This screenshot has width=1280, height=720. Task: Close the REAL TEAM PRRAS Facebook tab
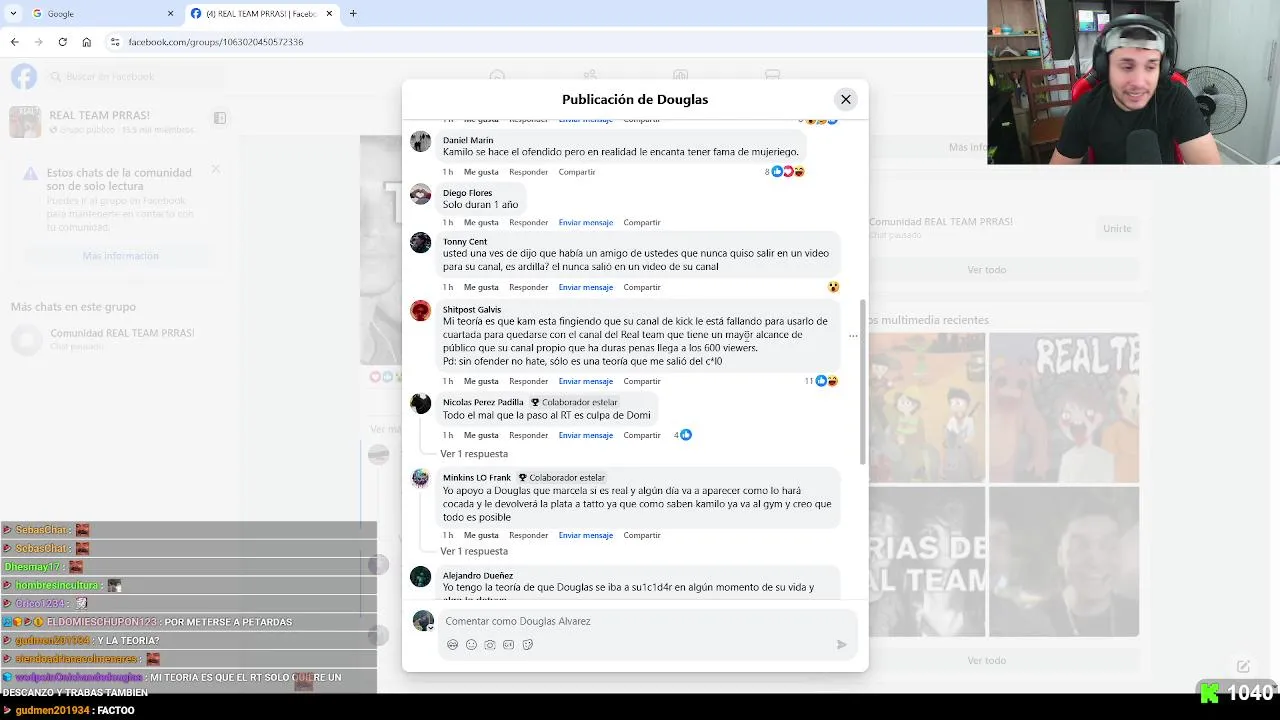point(331,14)
